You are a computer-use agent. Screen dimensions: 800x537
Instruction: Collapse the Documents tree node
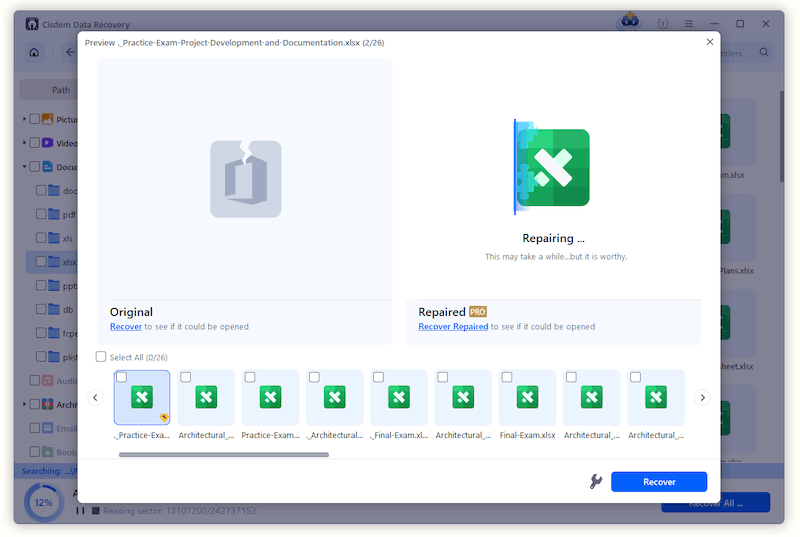click(24, 167)
